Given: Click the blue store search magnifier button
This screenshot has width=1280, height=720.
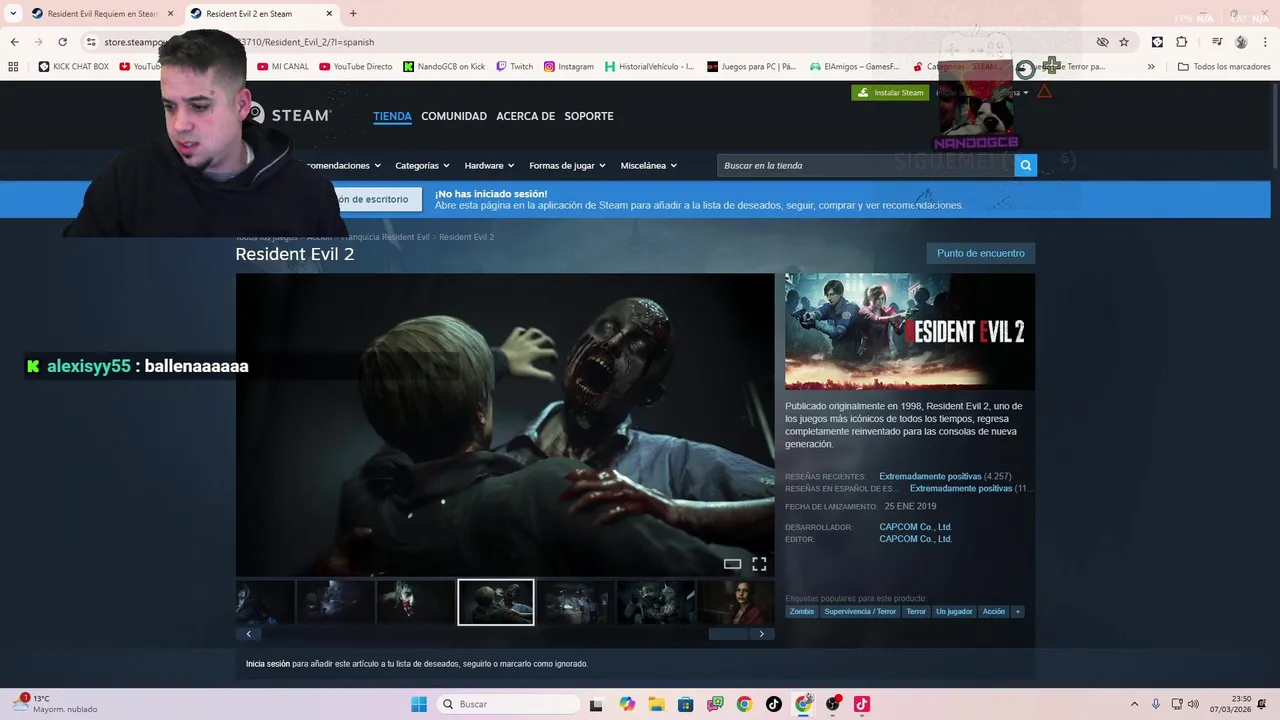Looking at the screenshot, I should click(1025, 165).
